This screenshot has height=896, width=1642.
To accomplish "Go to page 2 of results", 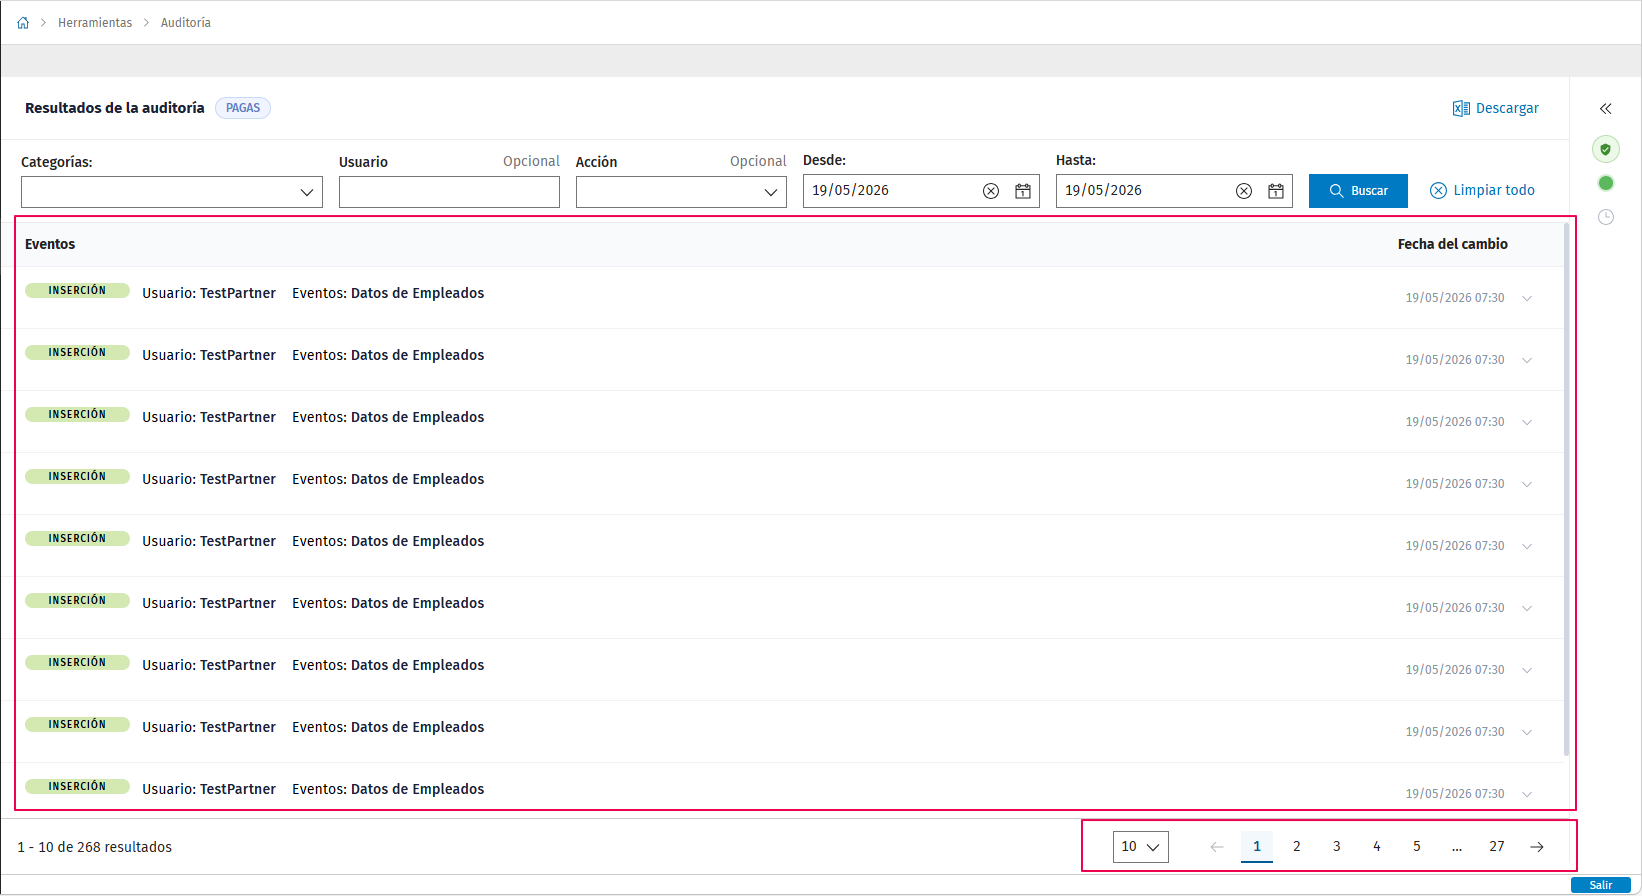I will pyautogui.click(x=1297, y=847).
